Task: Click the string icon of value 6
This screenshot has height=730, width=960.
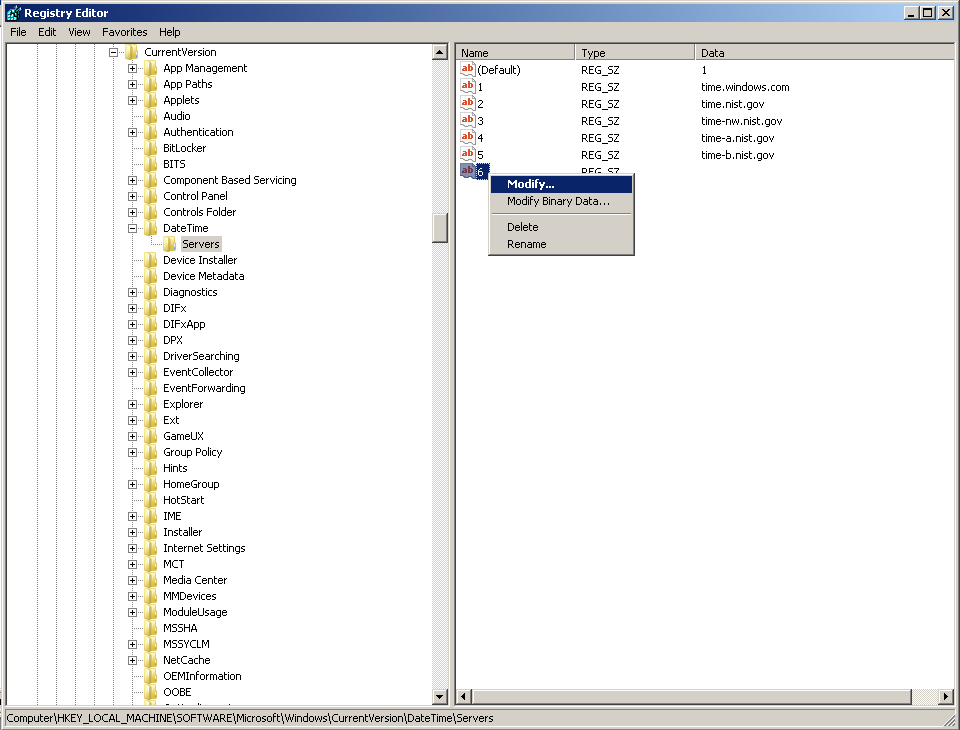Action: click(x=468, y=171)
